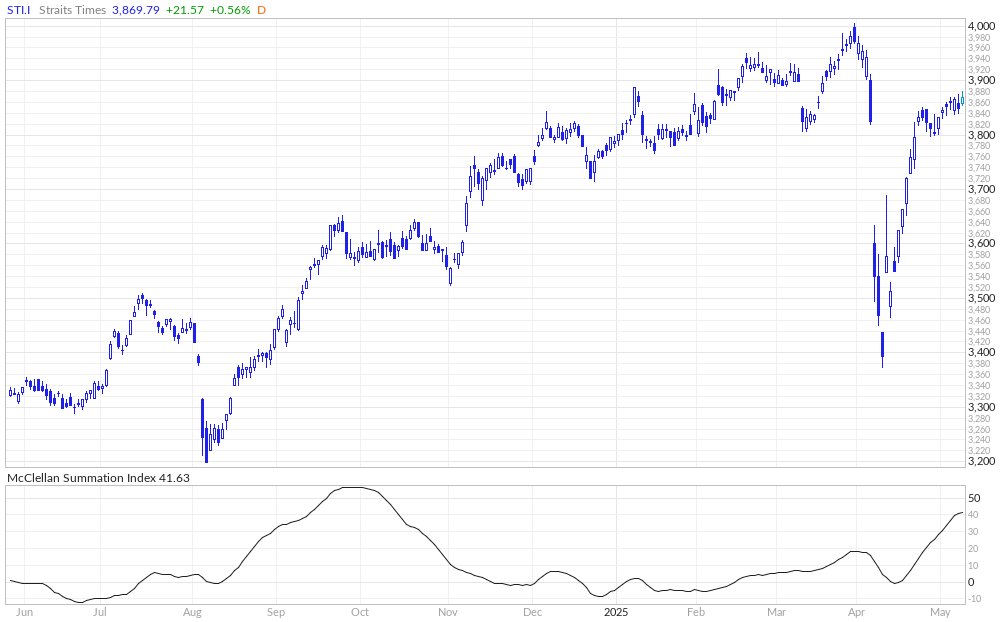Viewport: 1000px width, 622px height.
Task: Click the Nov date axis label
Action: click(448, 612)
